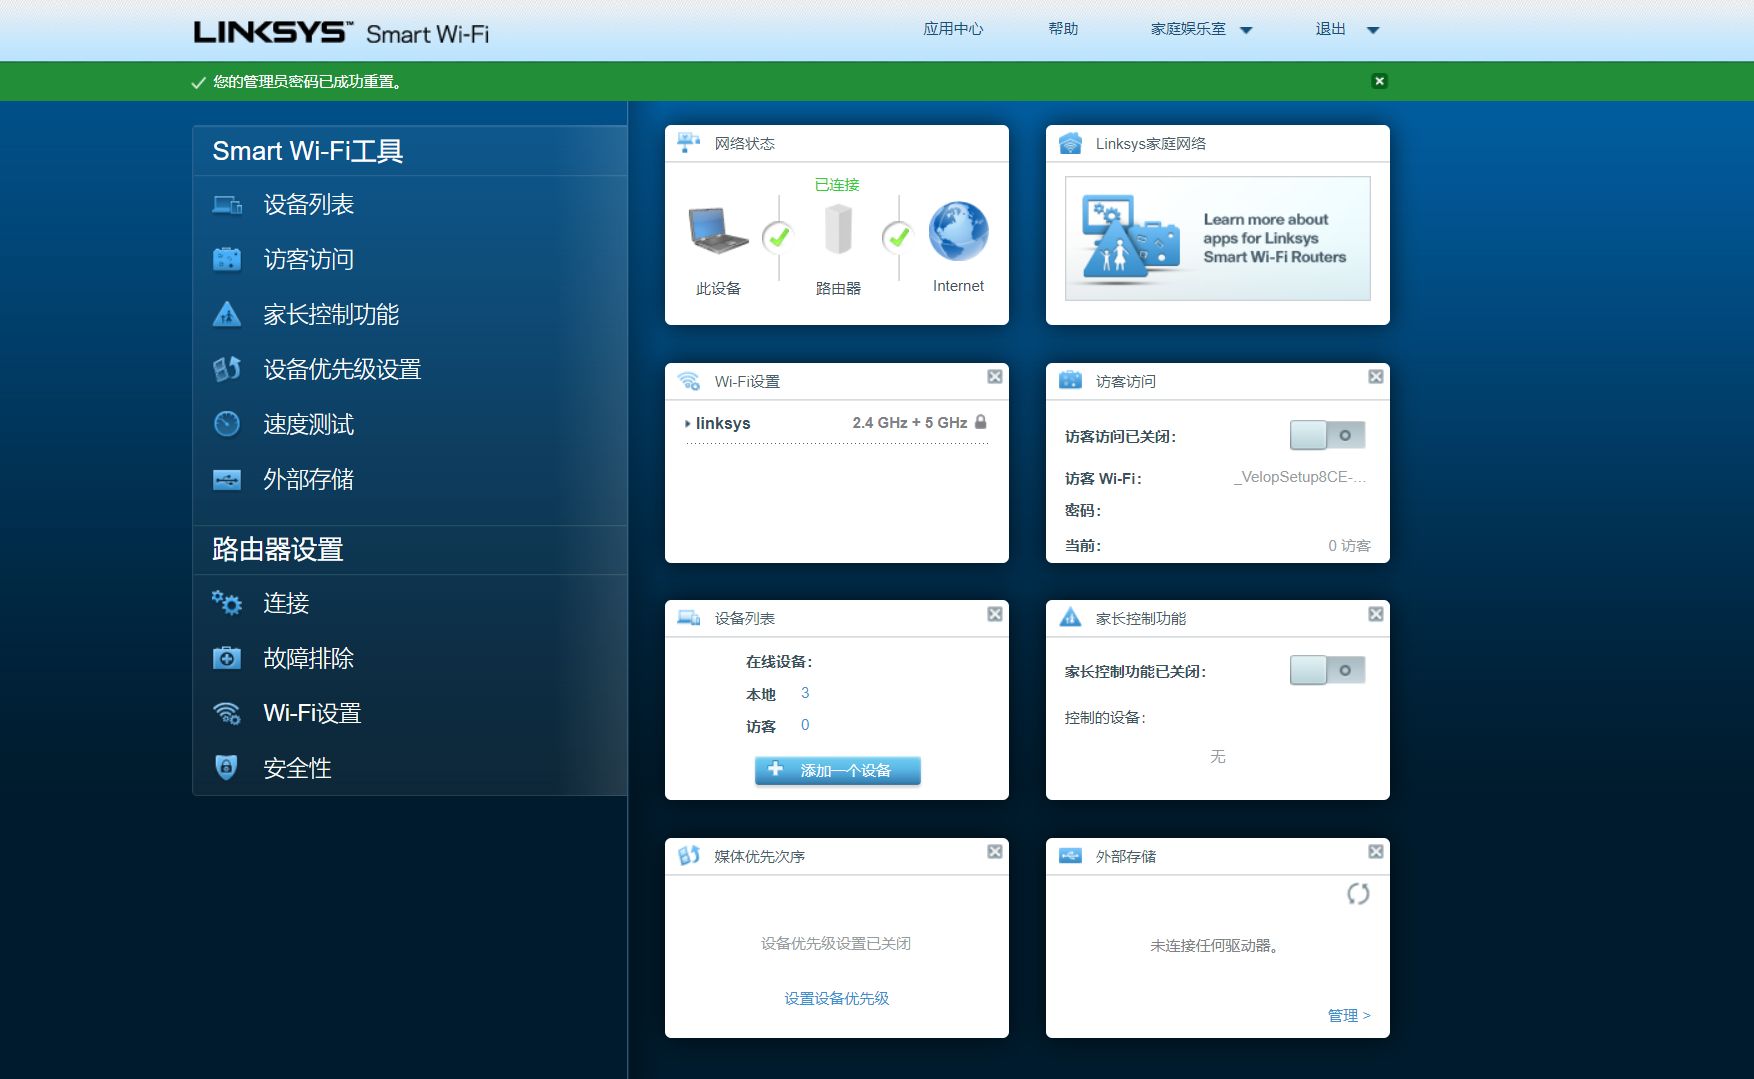Click the 外部存储 USB sidebar icon
The height and width of the screenshot is (1079, 1754).
[227, 480]
